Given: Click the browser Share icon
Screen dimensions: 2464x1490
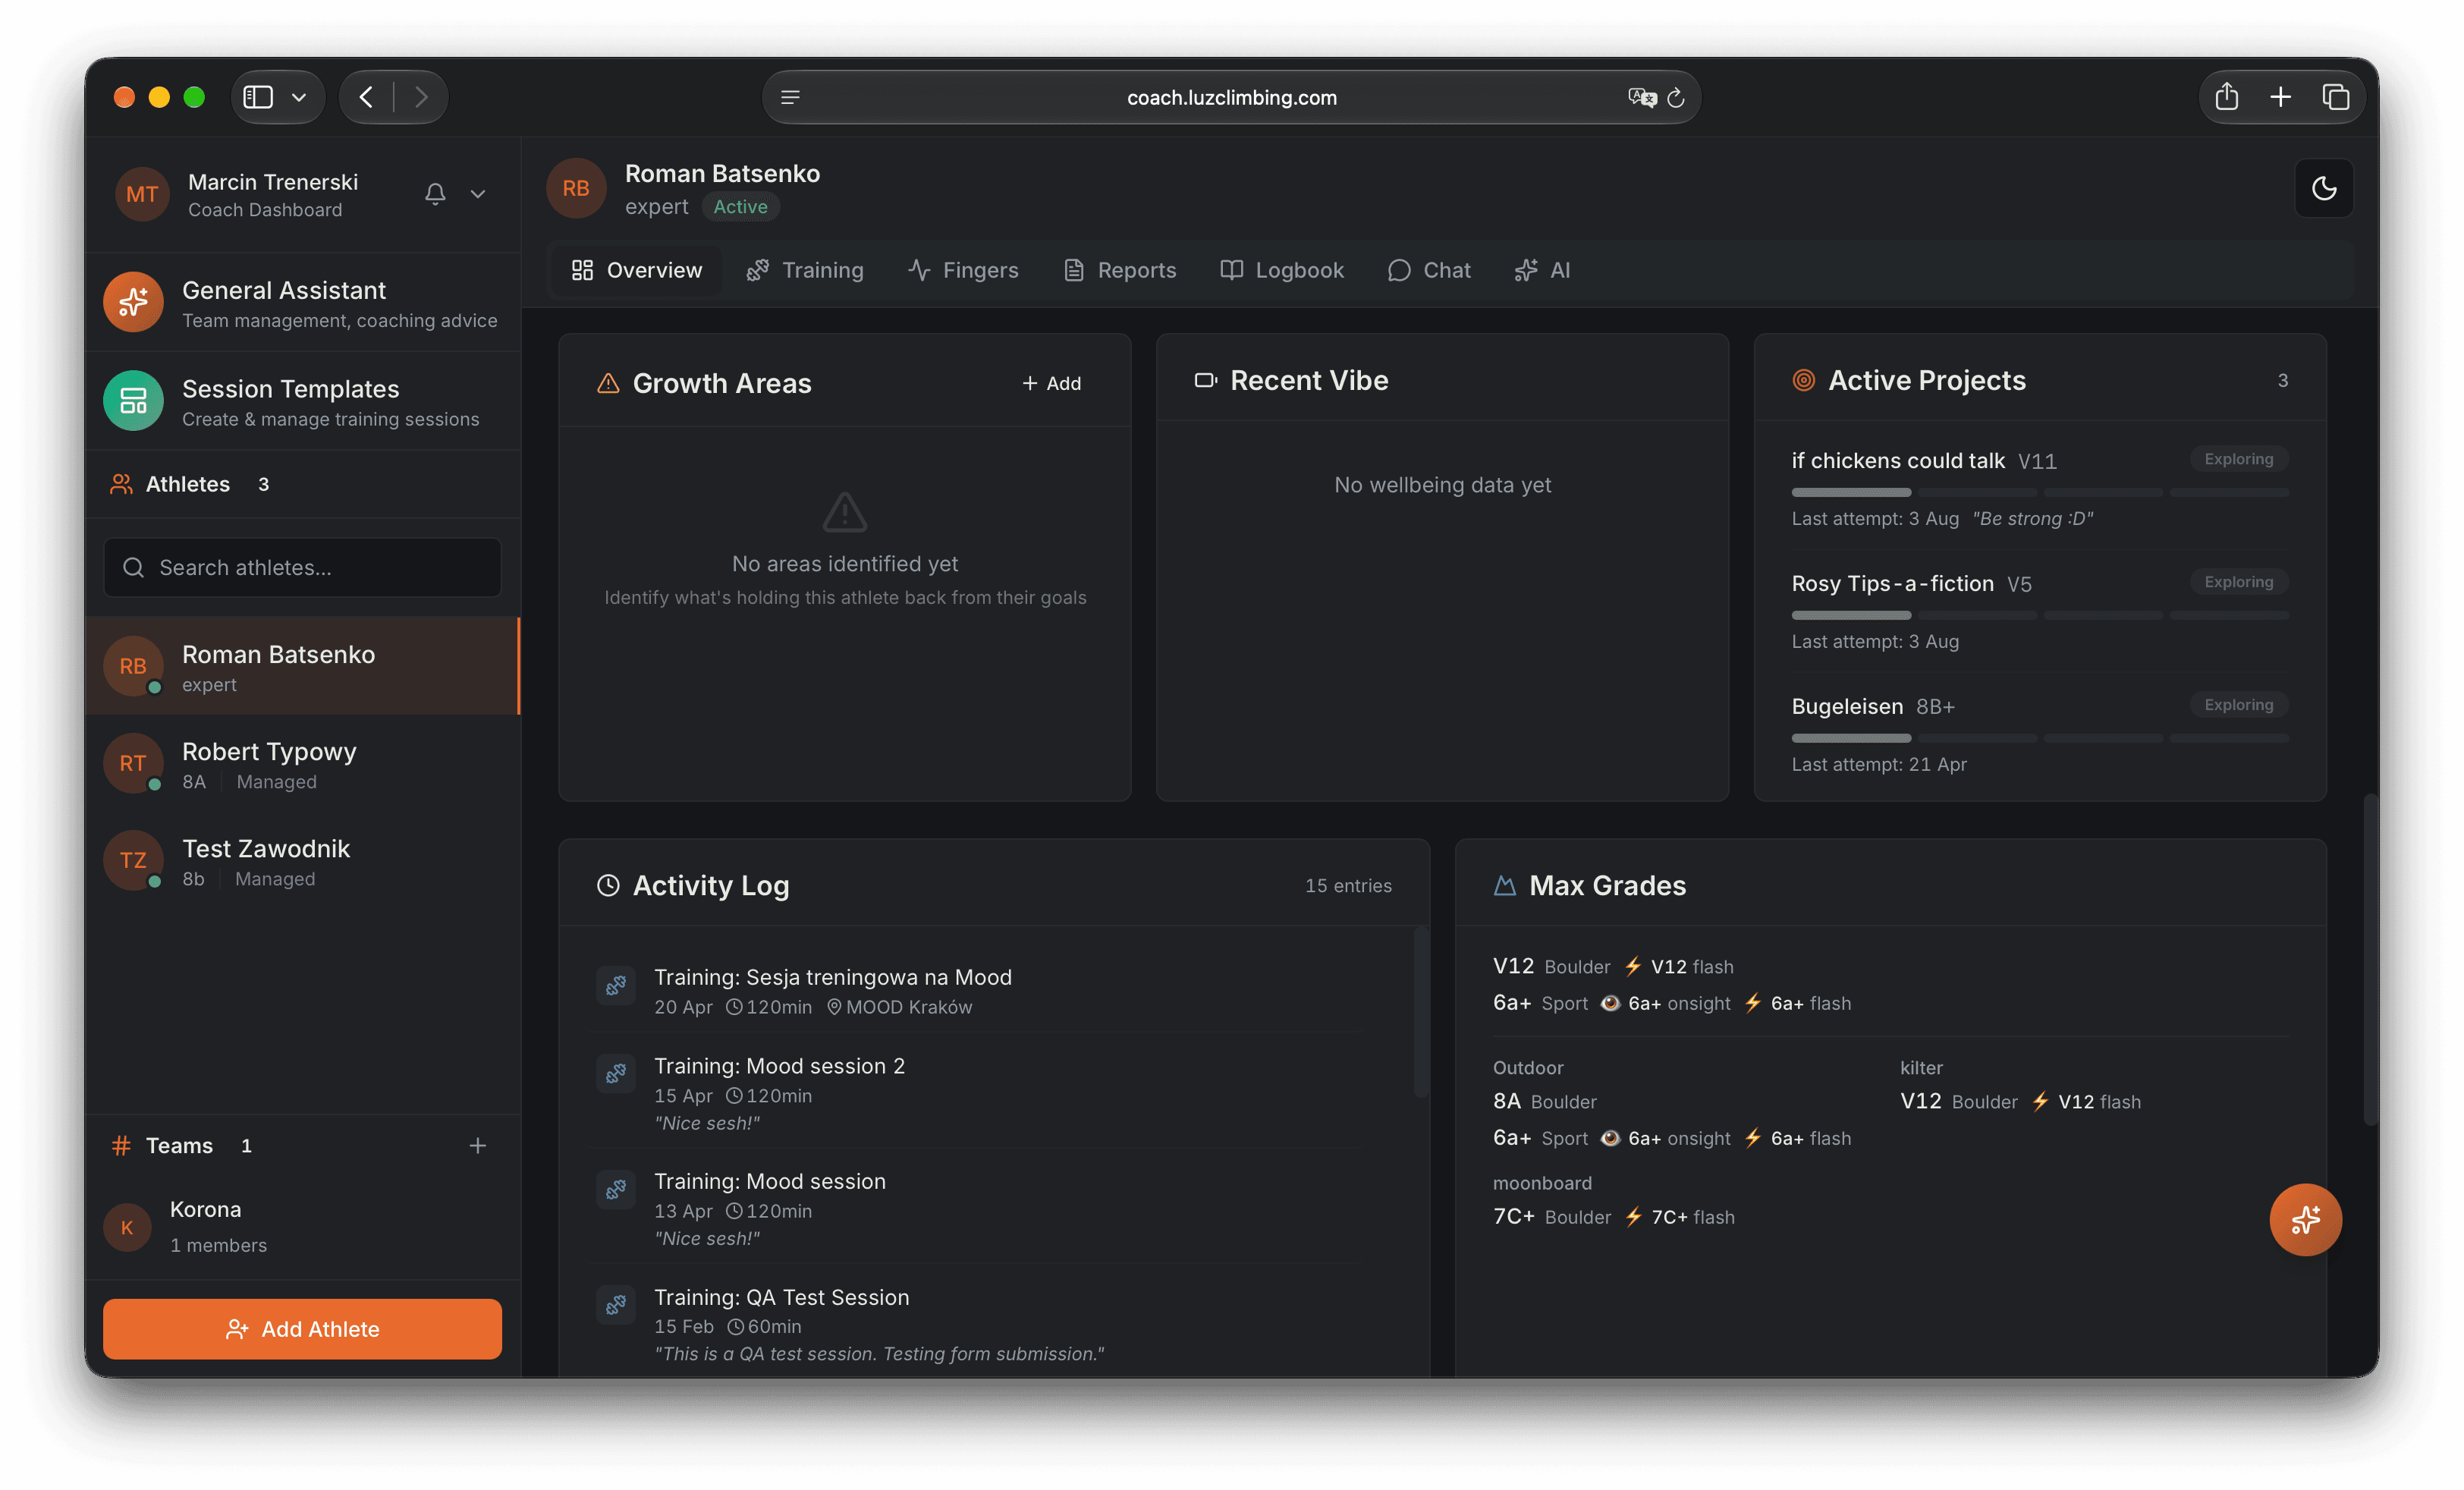Looking at the screenshot, I should [x=2226, y=97].
